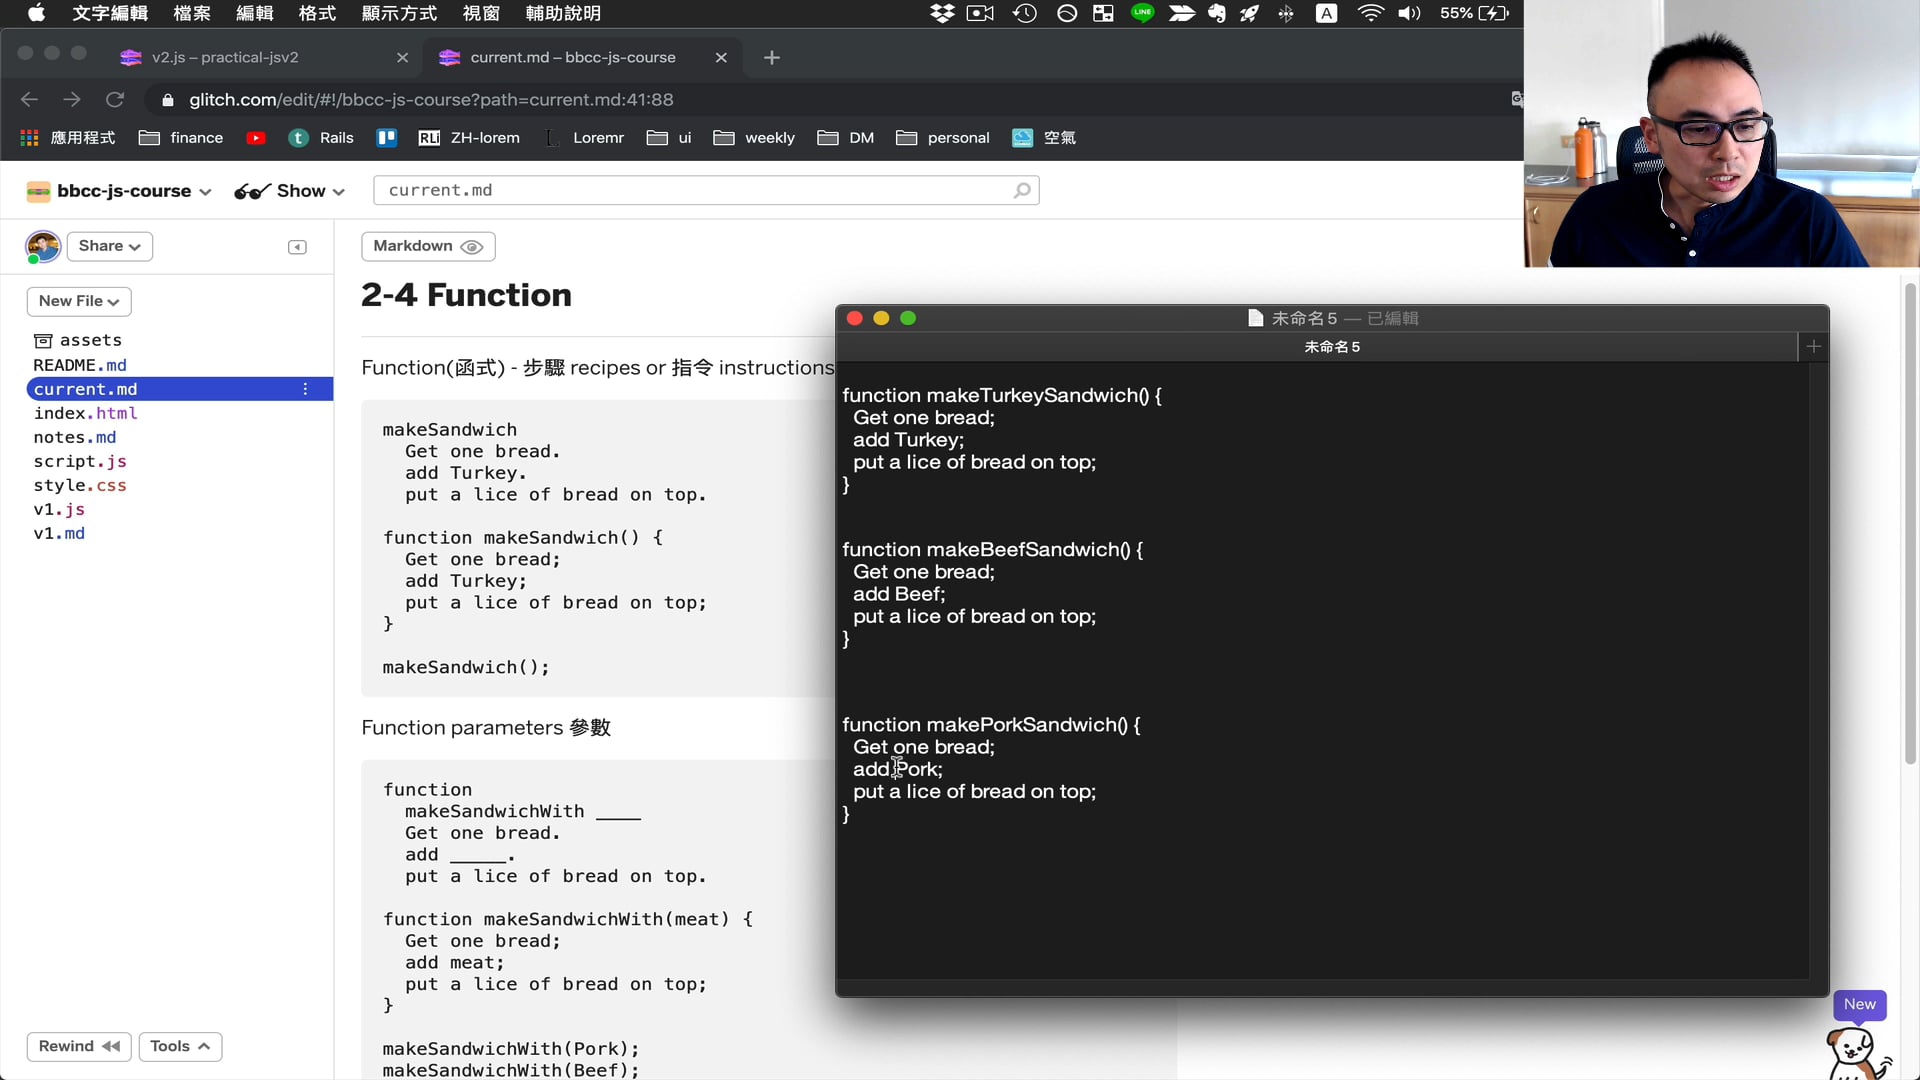Image resolution: width=1920 pixels, height=1080 pixels.
Task: Open current.md three-dot options menu
Action: point(305,389)
